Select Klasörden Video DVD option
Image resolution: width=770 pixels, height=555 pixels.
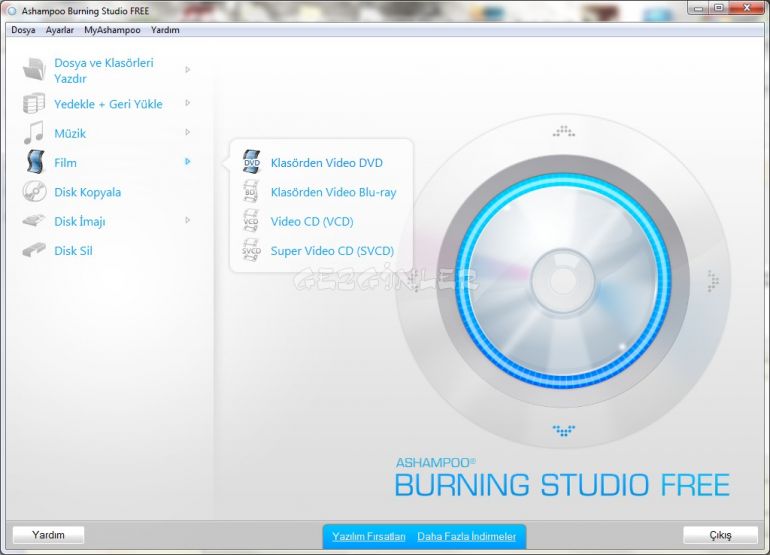pos(327,163)
